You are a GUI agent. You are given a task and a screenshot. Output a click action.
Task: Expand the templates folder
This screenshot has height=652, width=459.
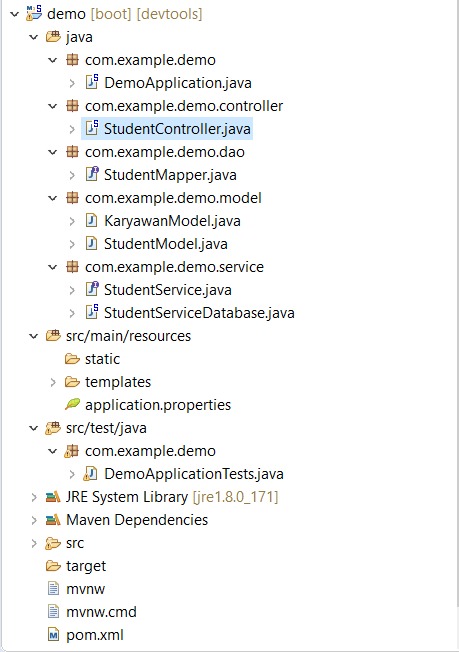click(x=53, y=382)
